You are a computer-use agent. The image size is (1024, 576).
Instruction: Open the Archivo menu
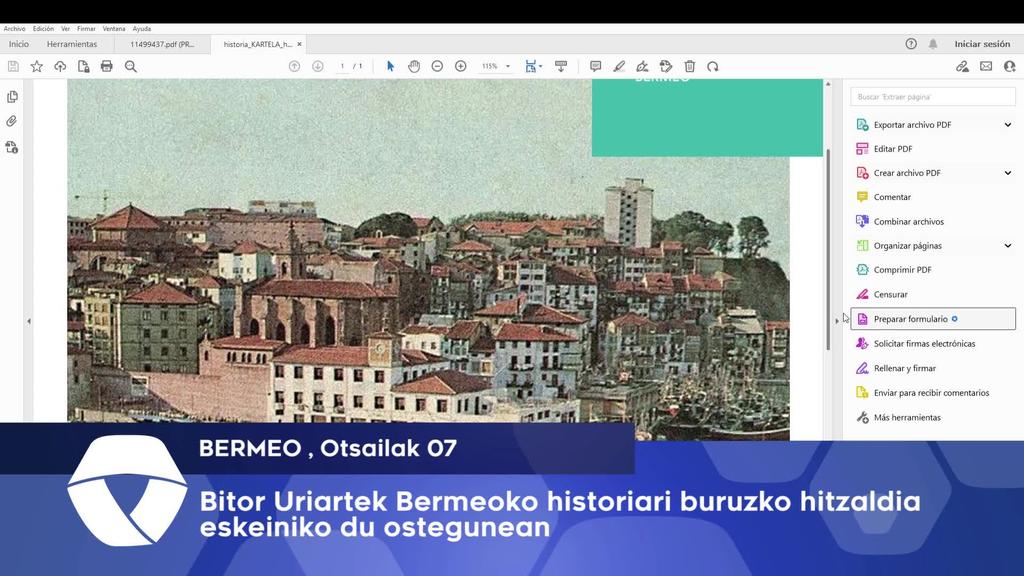coord(14,29)
